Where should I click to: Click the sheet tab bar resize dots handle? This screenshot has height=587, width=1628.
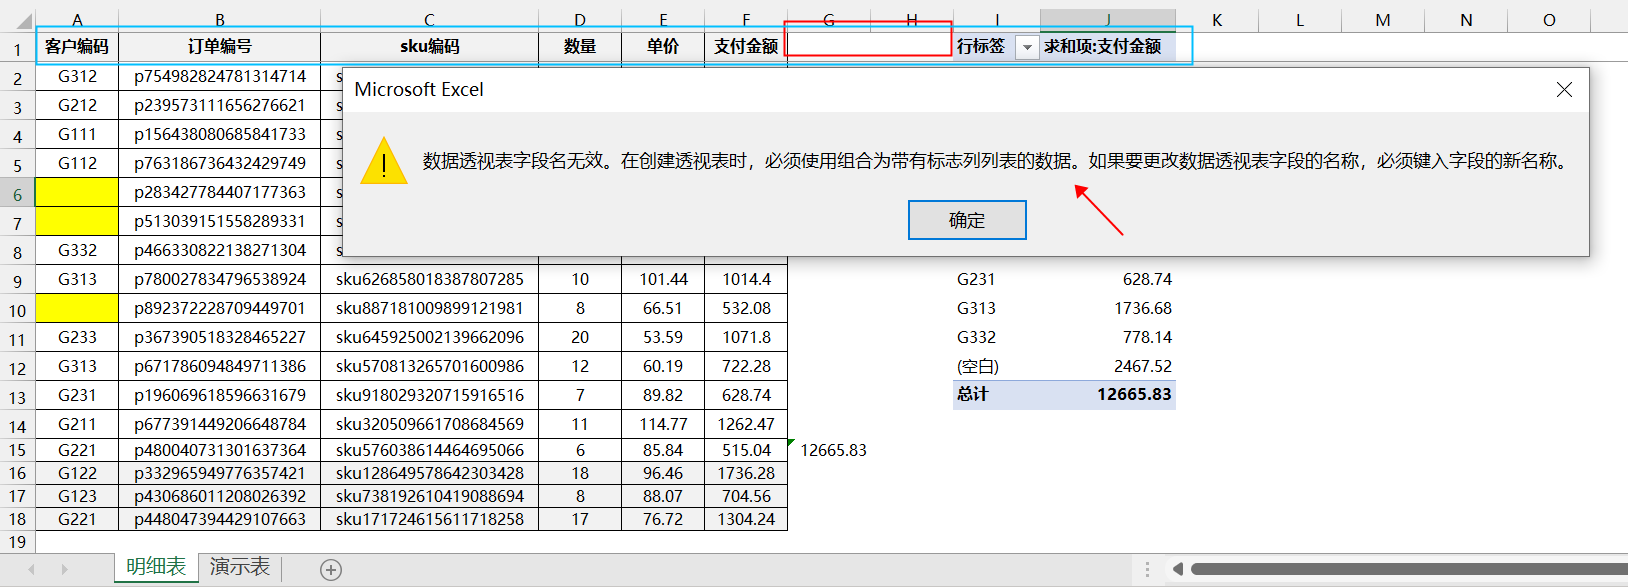click(1147, 569)
